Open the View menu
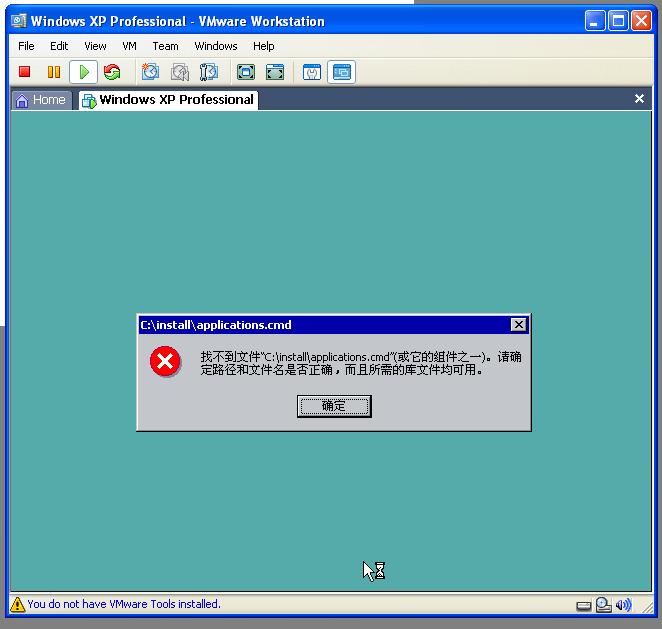 click(x=95, y=46)
